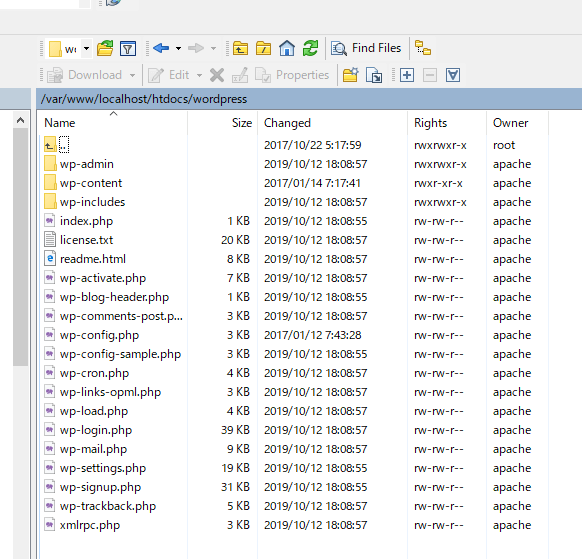The height and width of the screenshot is (559, 582).
Task: Go to the home directory icon
Action: coord(287,49)
